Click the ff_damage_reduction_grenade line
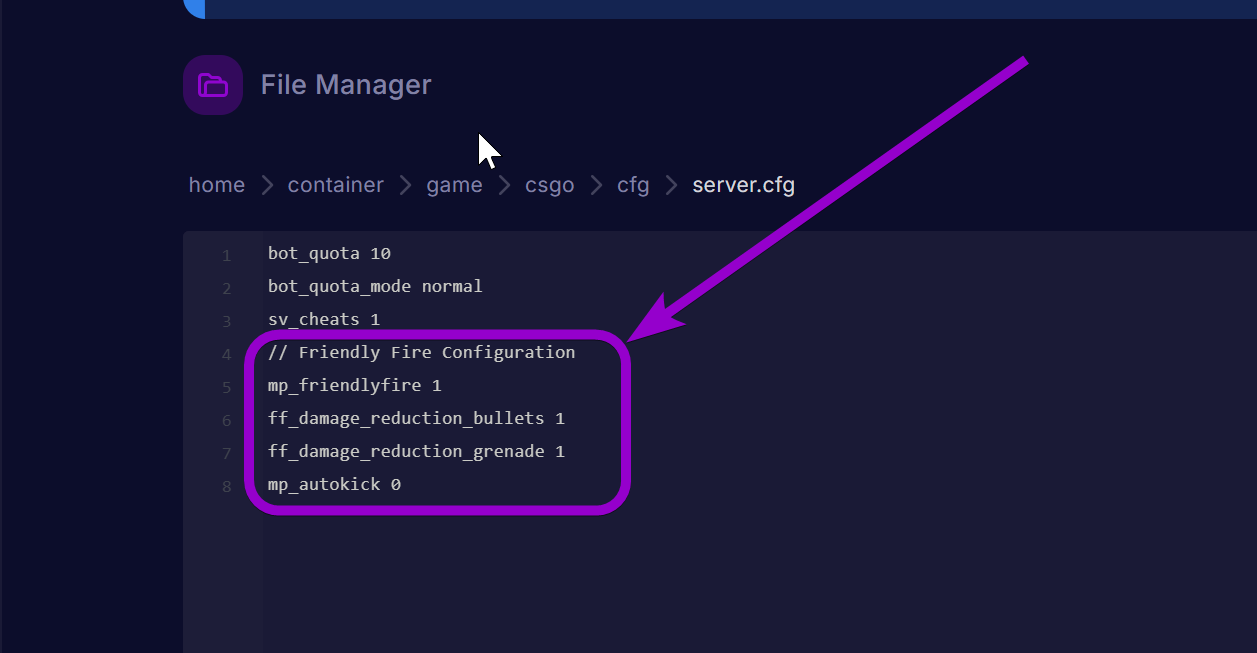Viewport: 1257px width, 653px height. [416, 451]
